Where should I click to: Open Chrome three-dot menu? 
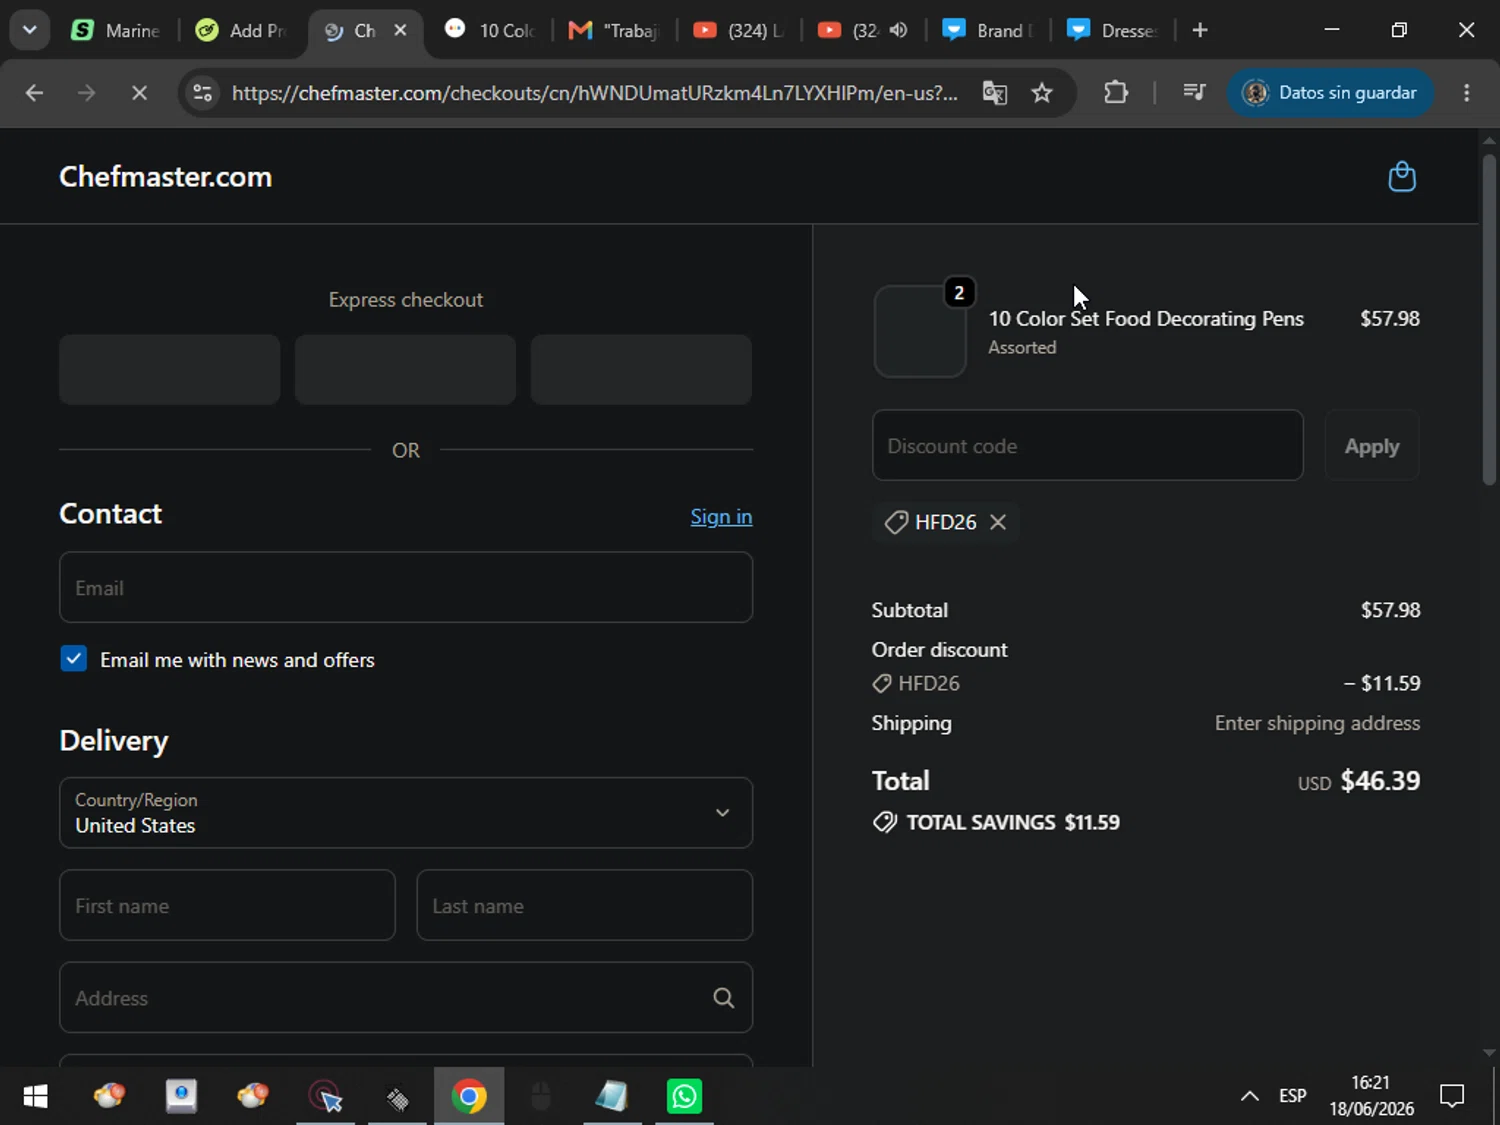(1466, 93)
